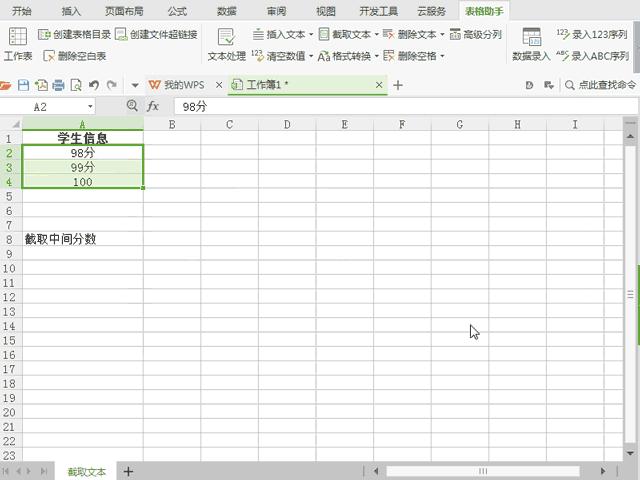Click the vertical scrollbar down arrow
Screen dimensions: 640x480
[631, 453]
